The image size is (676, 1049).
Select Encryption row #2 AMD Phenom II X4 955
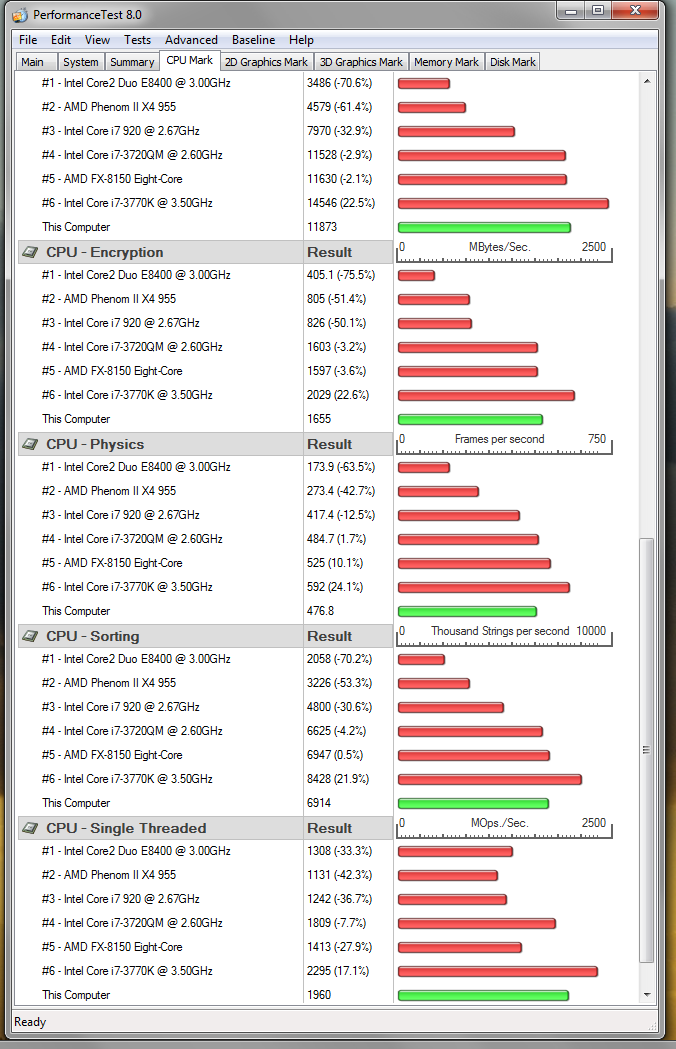click(108, 299)
